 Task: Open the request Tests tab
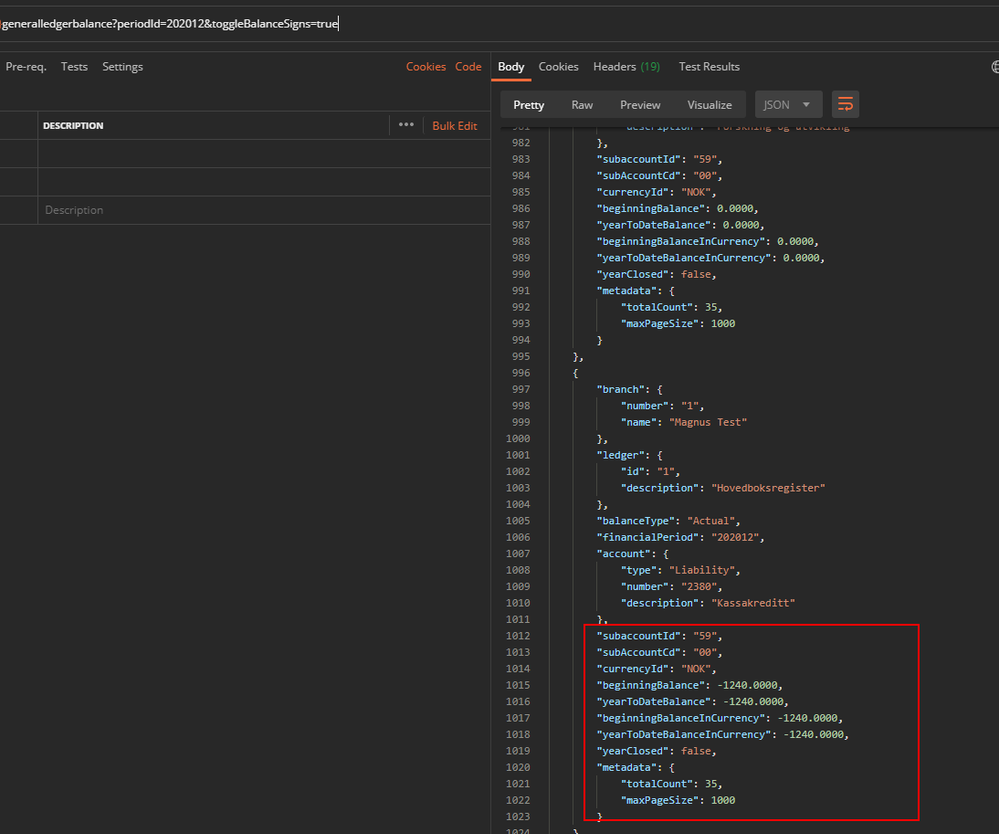[x=74, y=67]
